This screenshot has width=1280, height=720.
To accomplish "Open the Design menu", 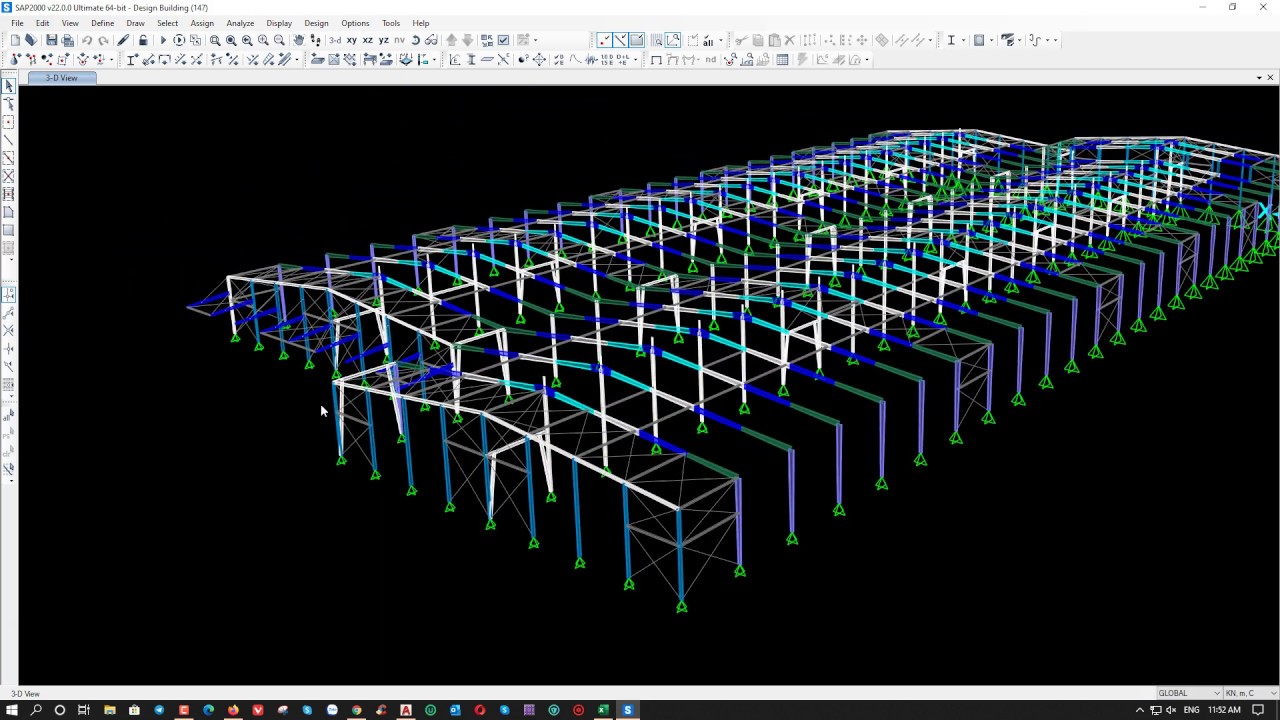I will (316, 23).
